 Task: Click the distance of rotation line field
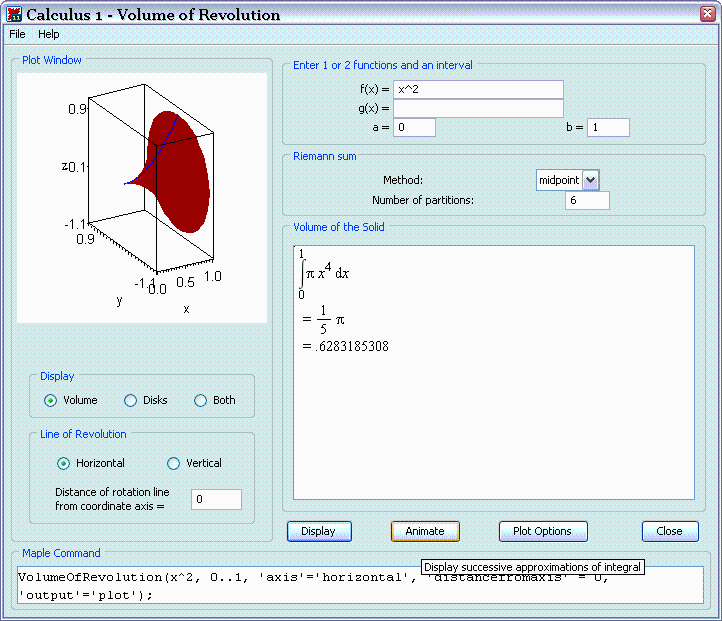coord(216,499)
